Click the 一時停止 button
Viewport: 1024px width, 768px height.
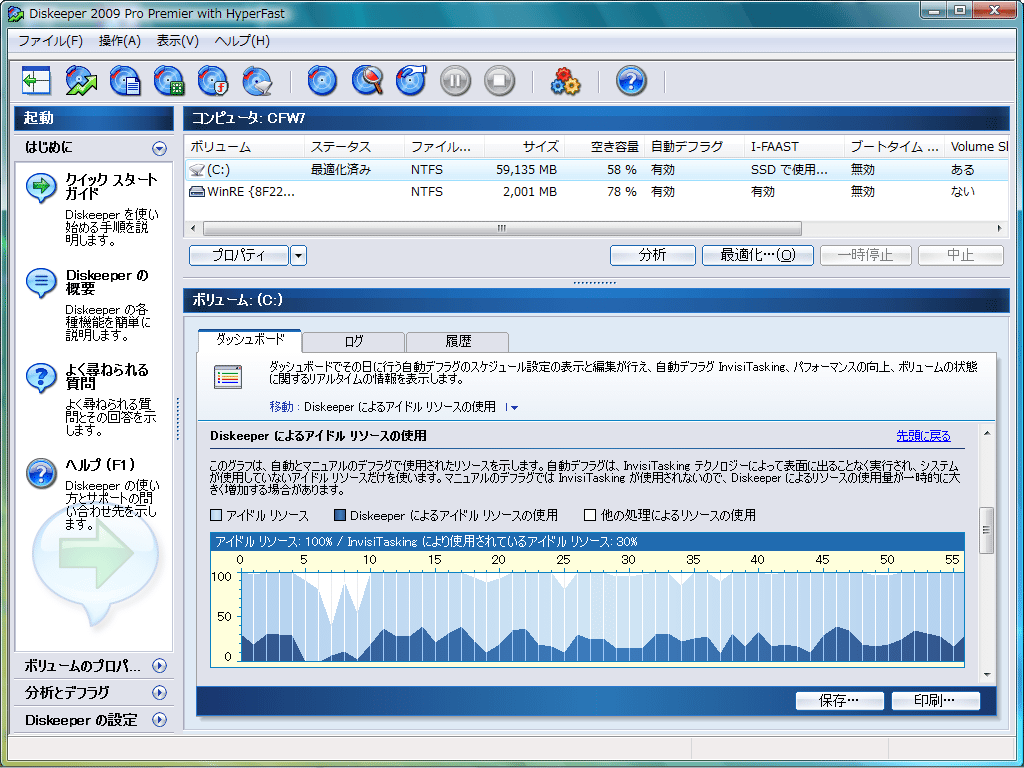coord(865,255)
